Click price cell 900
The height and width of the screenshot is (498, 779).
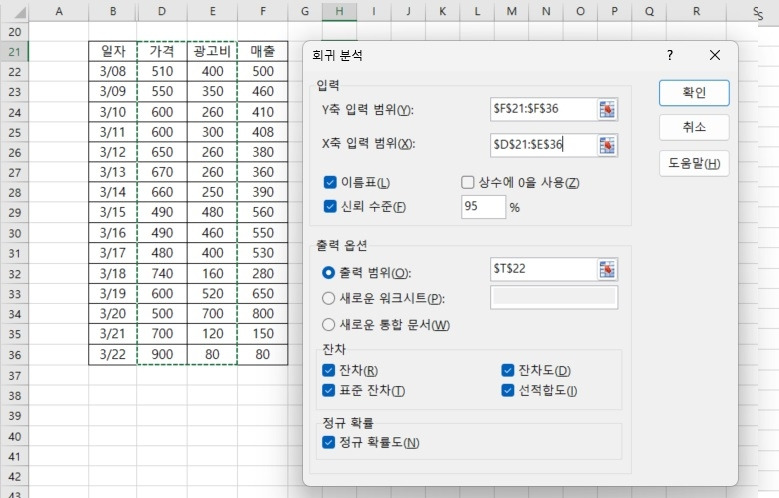coord(162,355)
